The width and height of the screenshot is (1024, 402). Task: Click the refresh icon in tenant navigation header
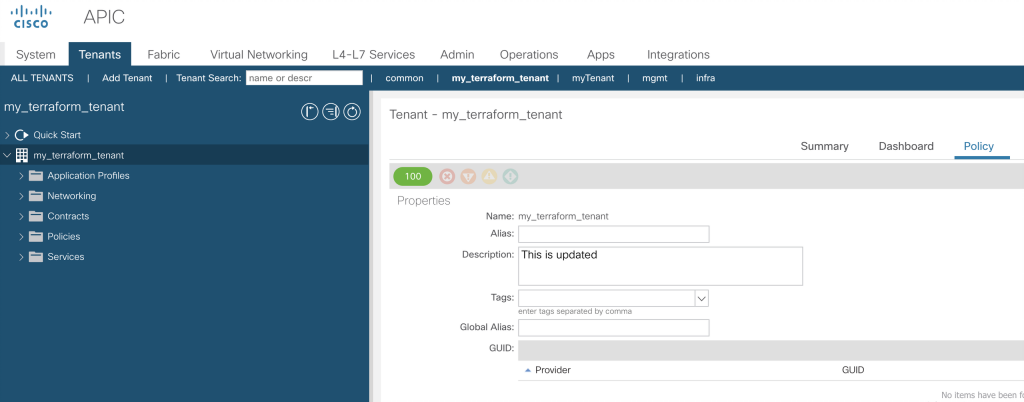[x=352, y=112]
